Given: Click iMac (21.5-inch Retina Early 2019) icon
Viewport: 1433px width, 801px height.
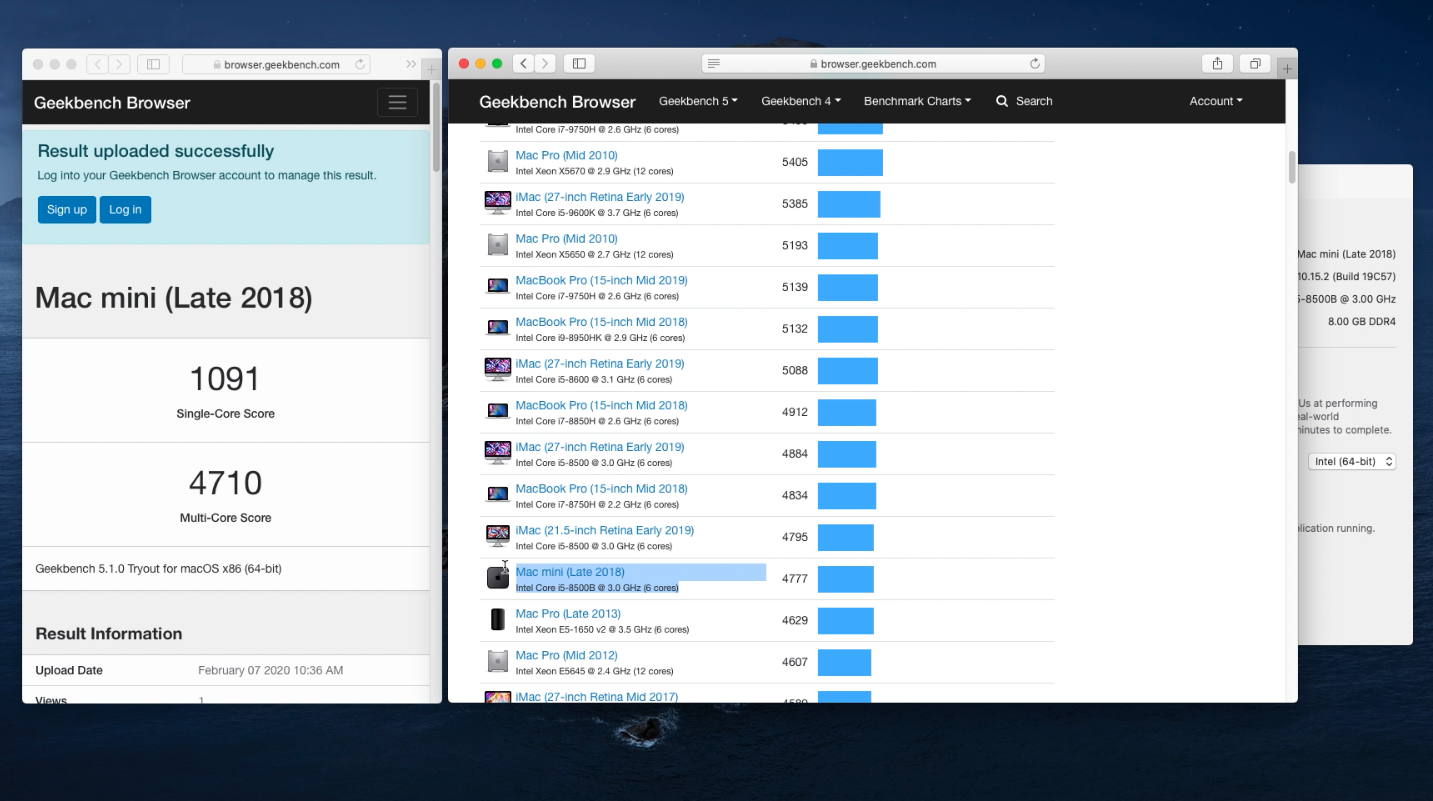Looking at the screenshot, I should click(497, 536).
